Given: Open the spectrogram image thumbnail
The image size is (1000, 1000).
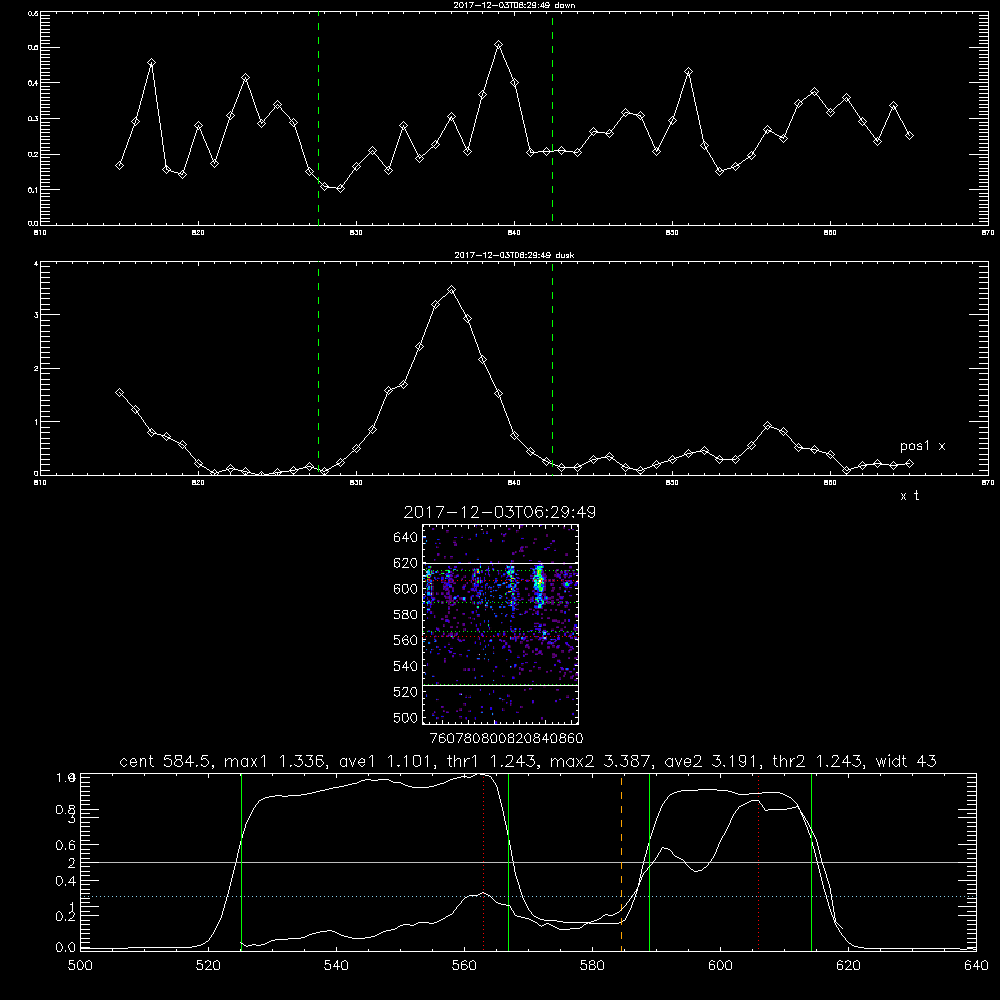Looking at the screenshot, I should pyautogui.click(x=501, y=624).
